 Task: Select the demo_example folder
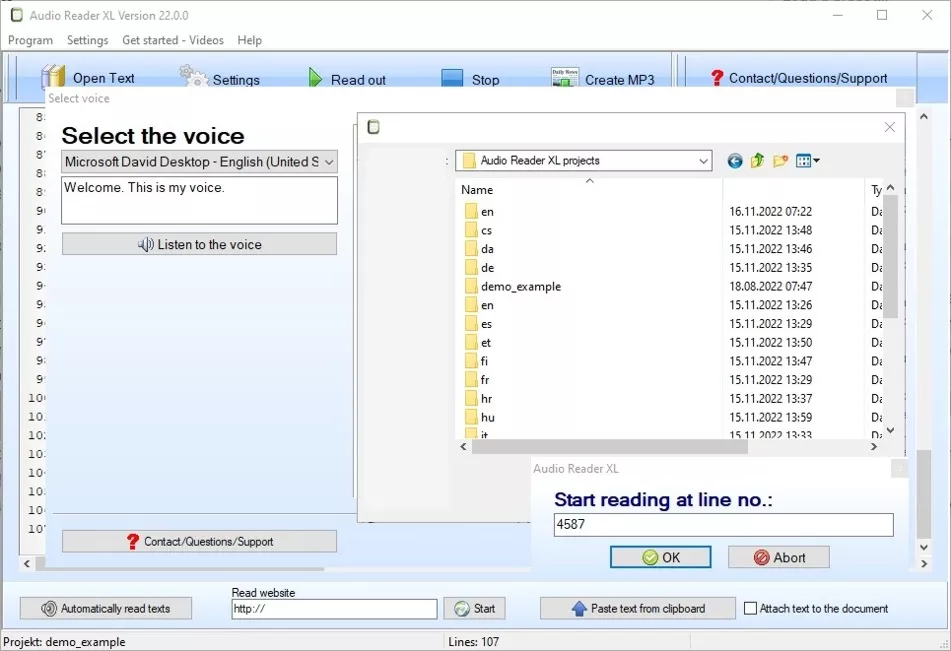click(x=520, y=286)
